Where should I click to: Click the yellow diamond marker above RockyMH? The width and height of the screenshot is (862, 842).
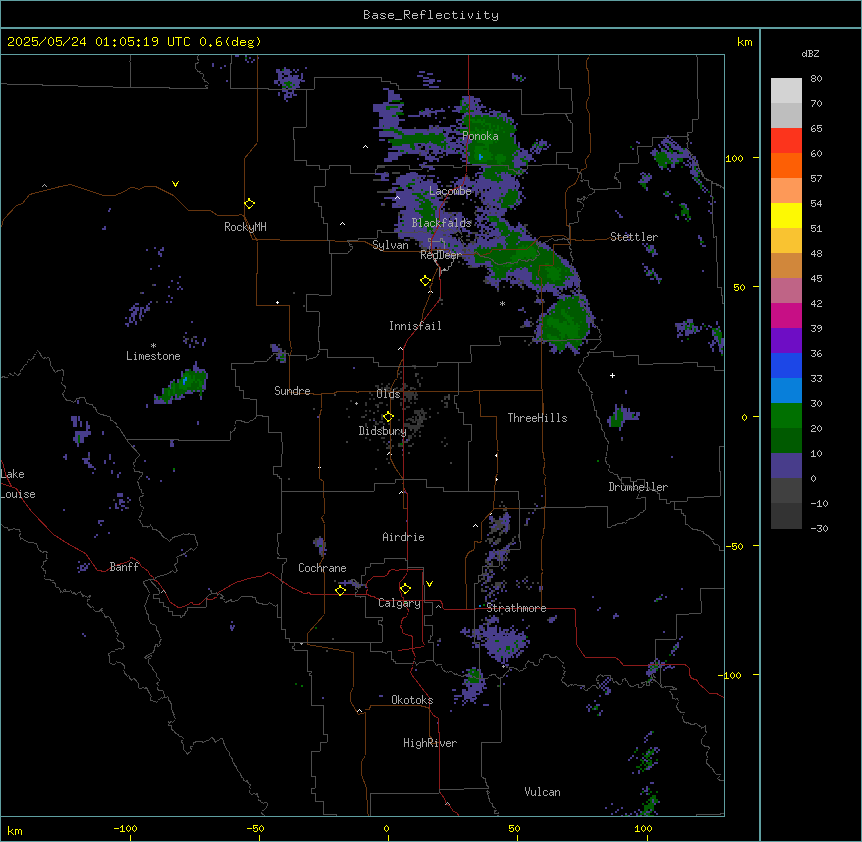[249, 203]
